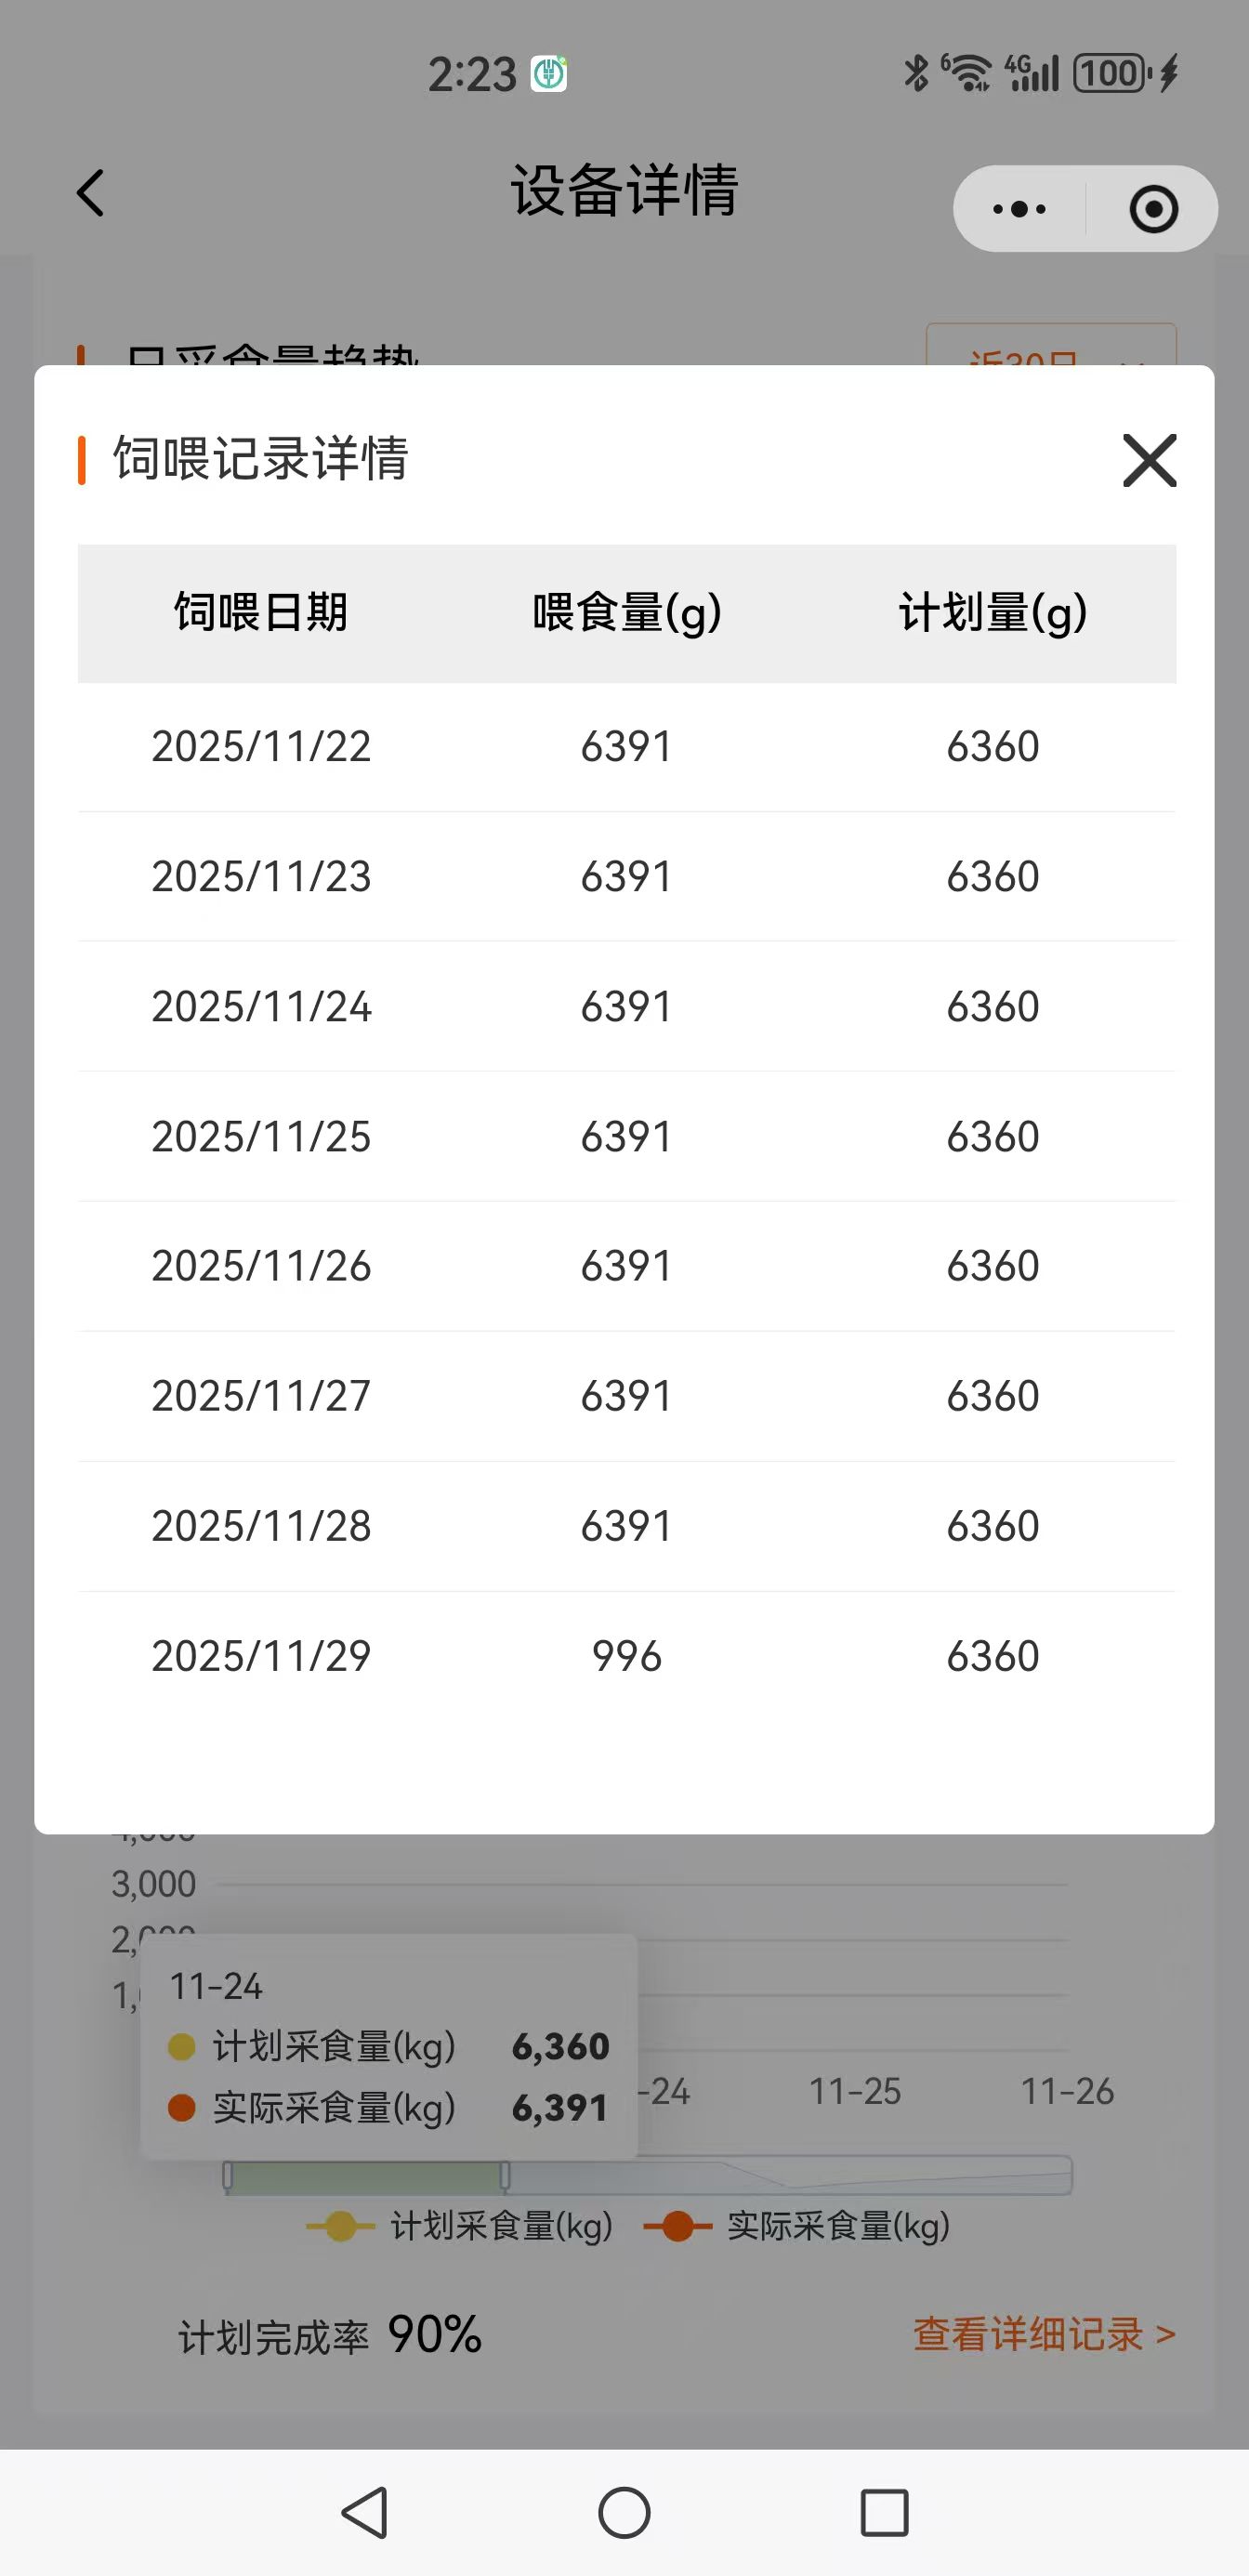Screen dimensions: 1249x2576
Task: Tap the 996 feed amount value
Action: tap(627, 1657)
